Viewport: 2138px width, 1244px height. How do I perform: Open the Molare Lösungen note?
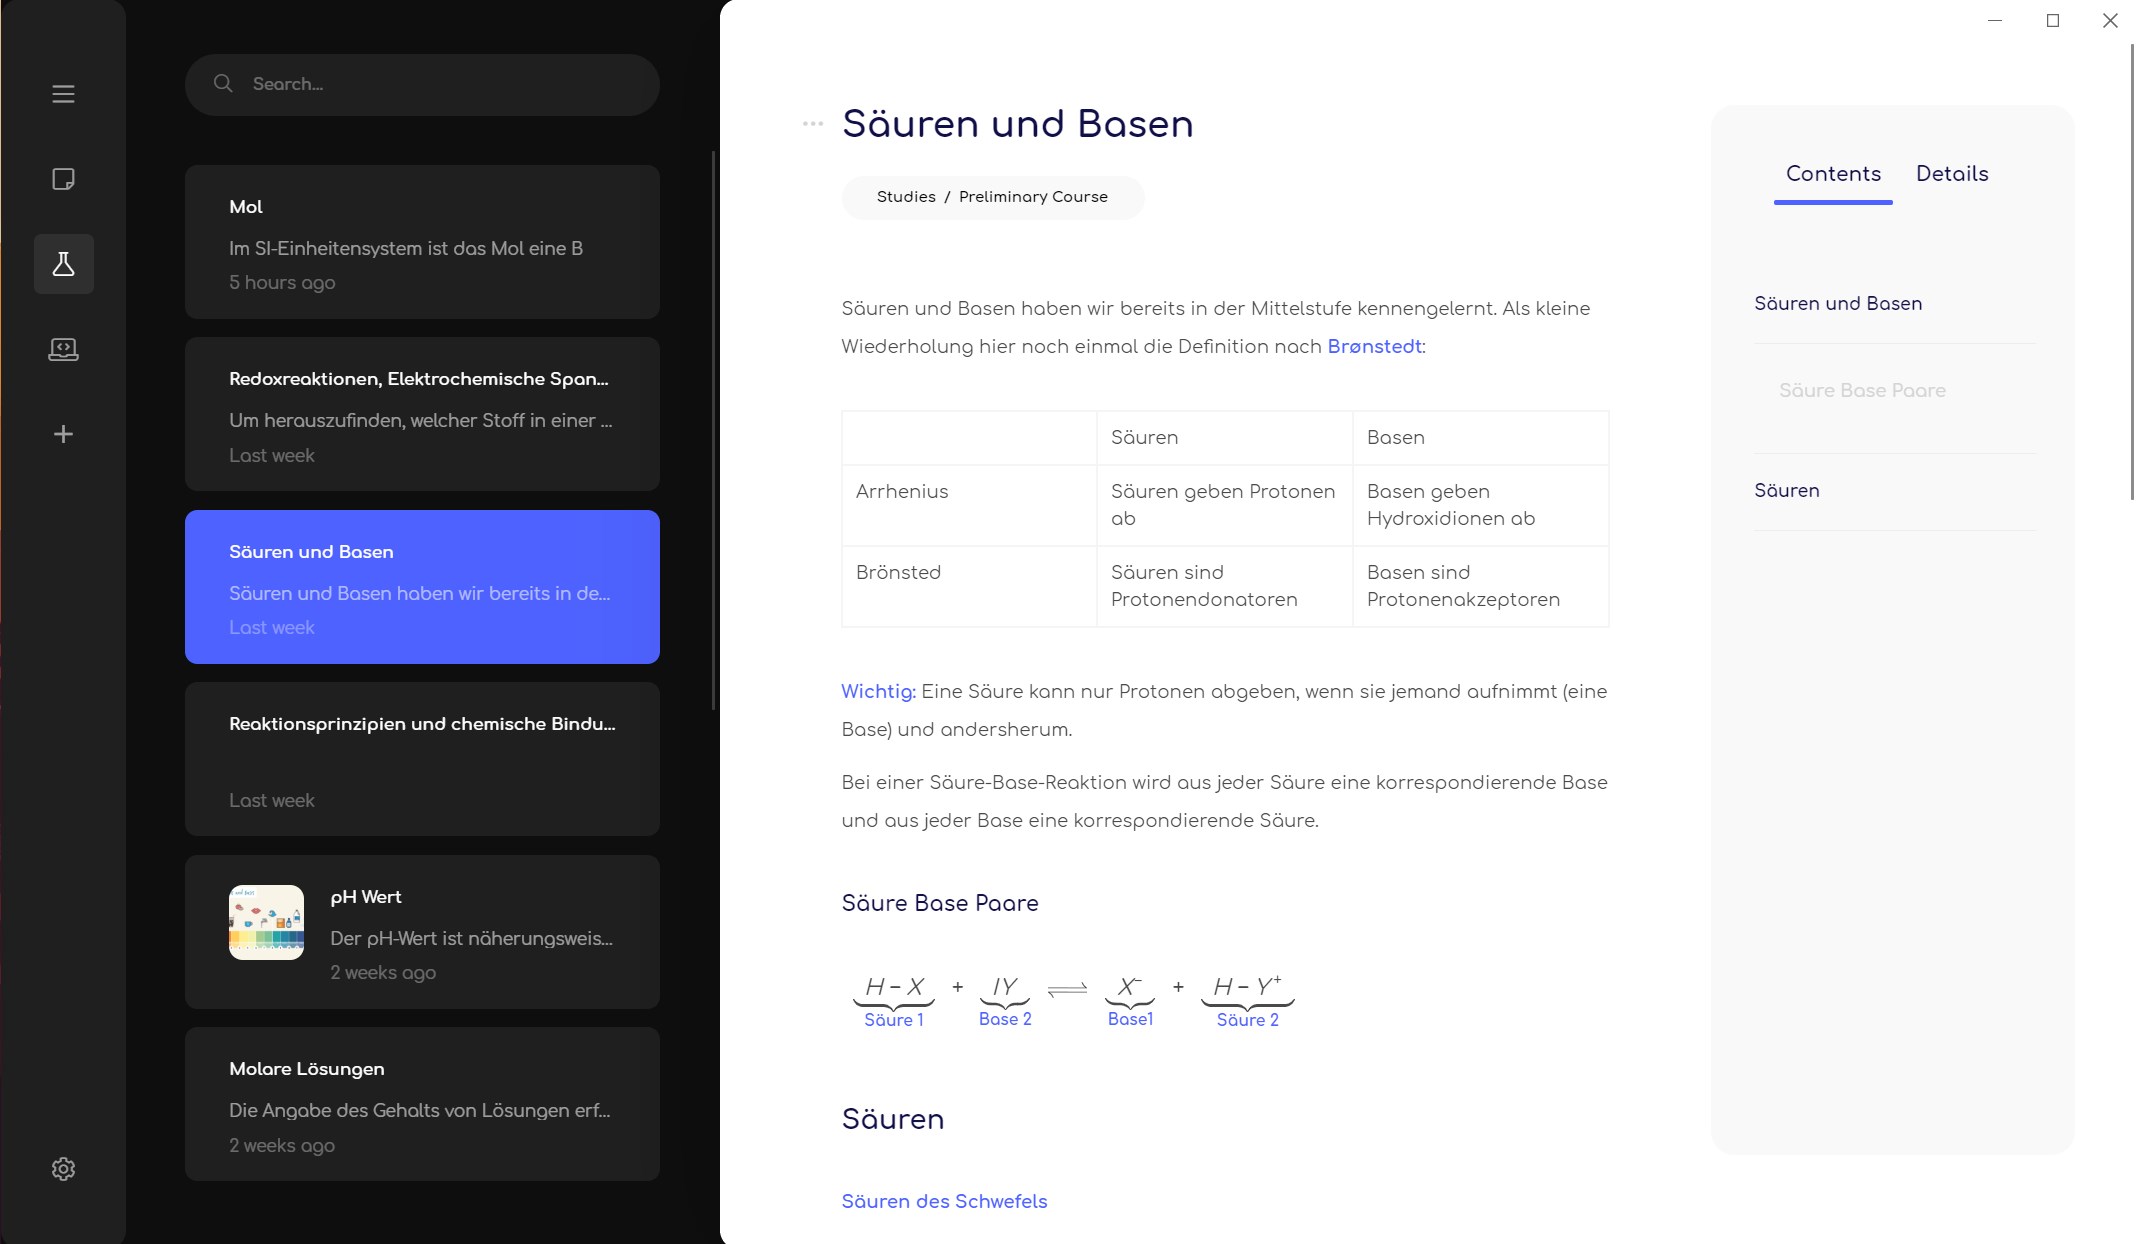point(421,1104)
